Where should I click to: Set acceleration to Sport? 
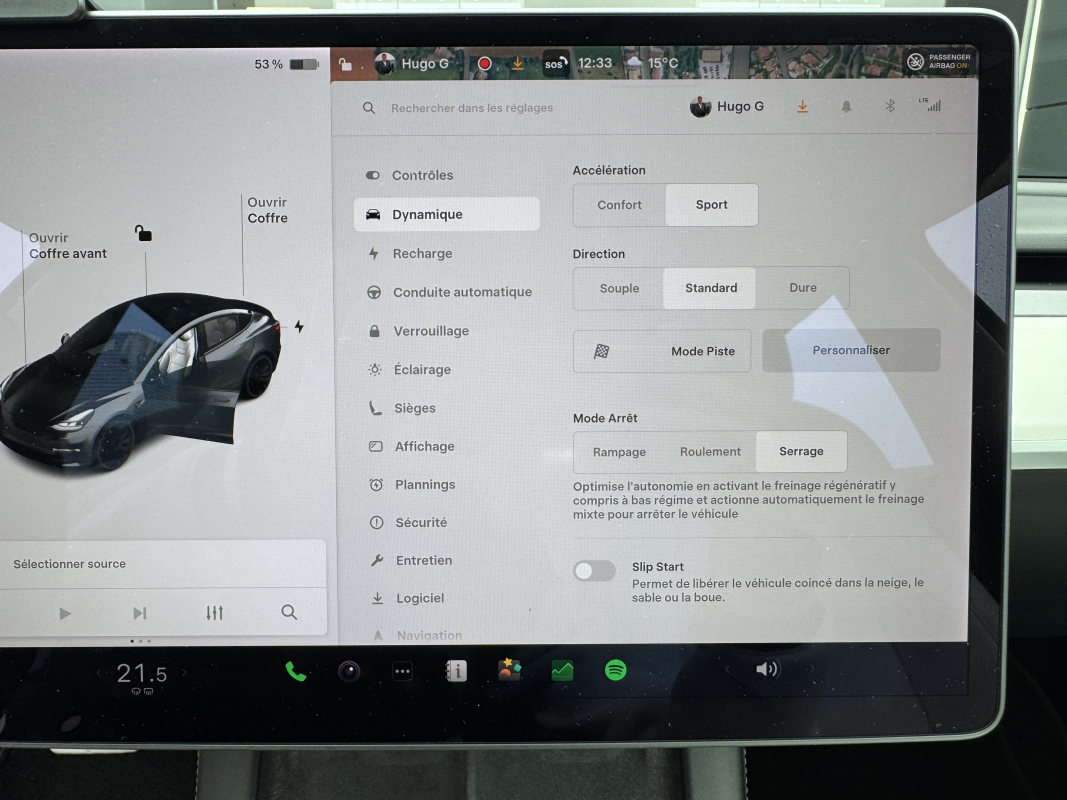(x=712, y=205)
